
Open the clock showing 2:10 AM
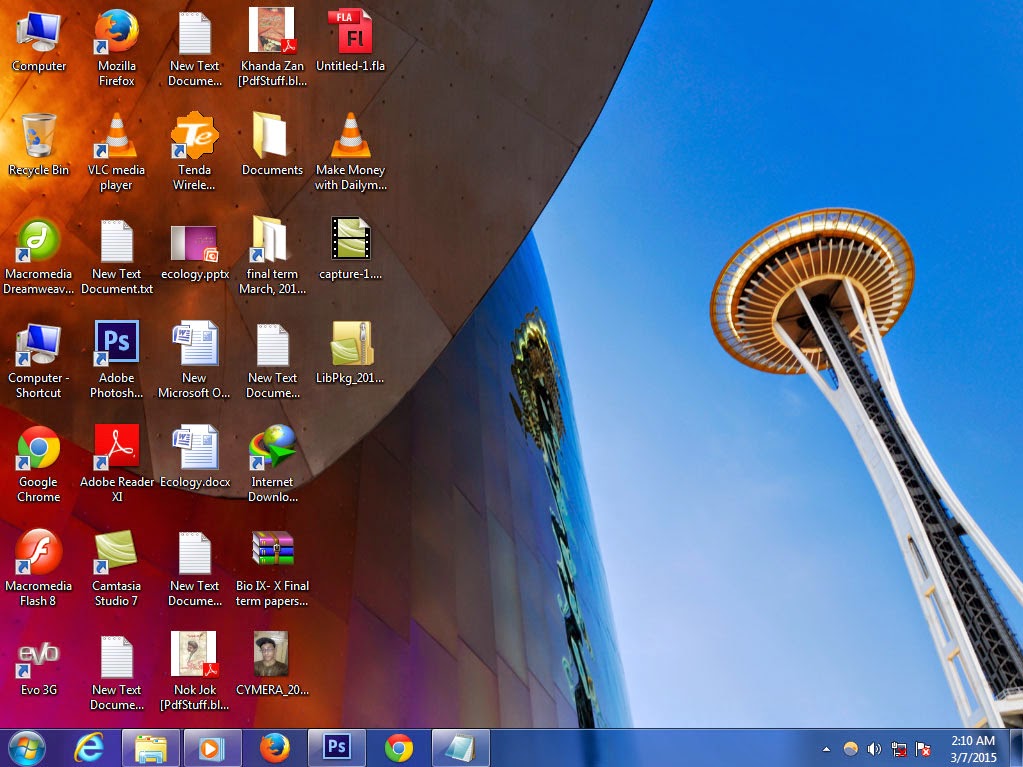(x=973, y=749)
